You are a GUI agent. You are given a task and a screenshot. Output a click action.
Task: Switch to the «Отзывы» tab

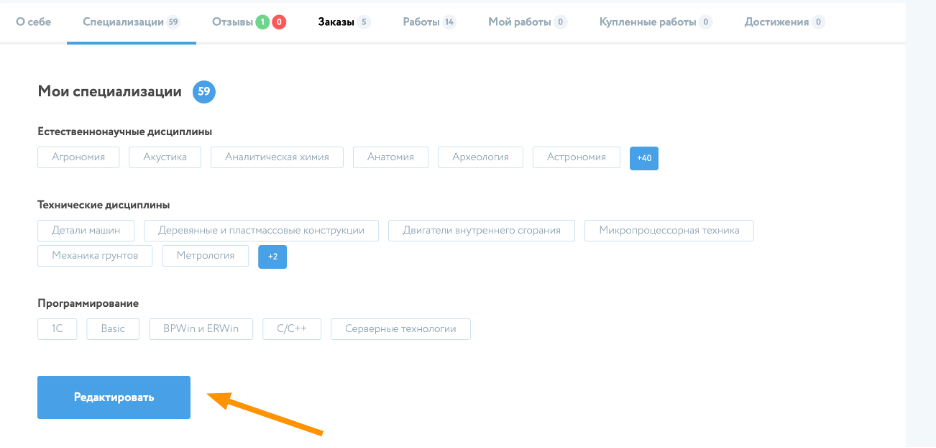(232, 21)
